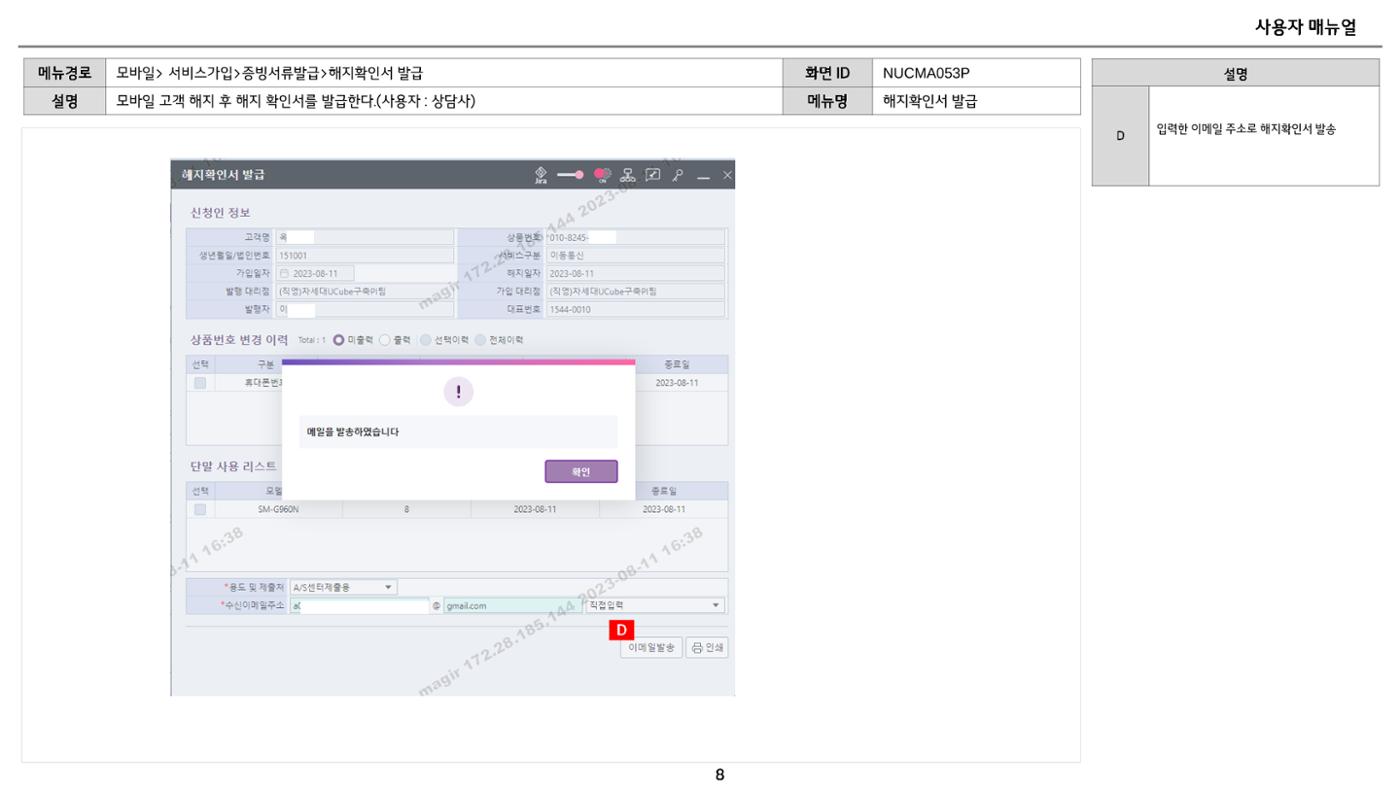Click the 이메일발송 button
Screen dimensions: 1400x788
[x=650, y=647]
